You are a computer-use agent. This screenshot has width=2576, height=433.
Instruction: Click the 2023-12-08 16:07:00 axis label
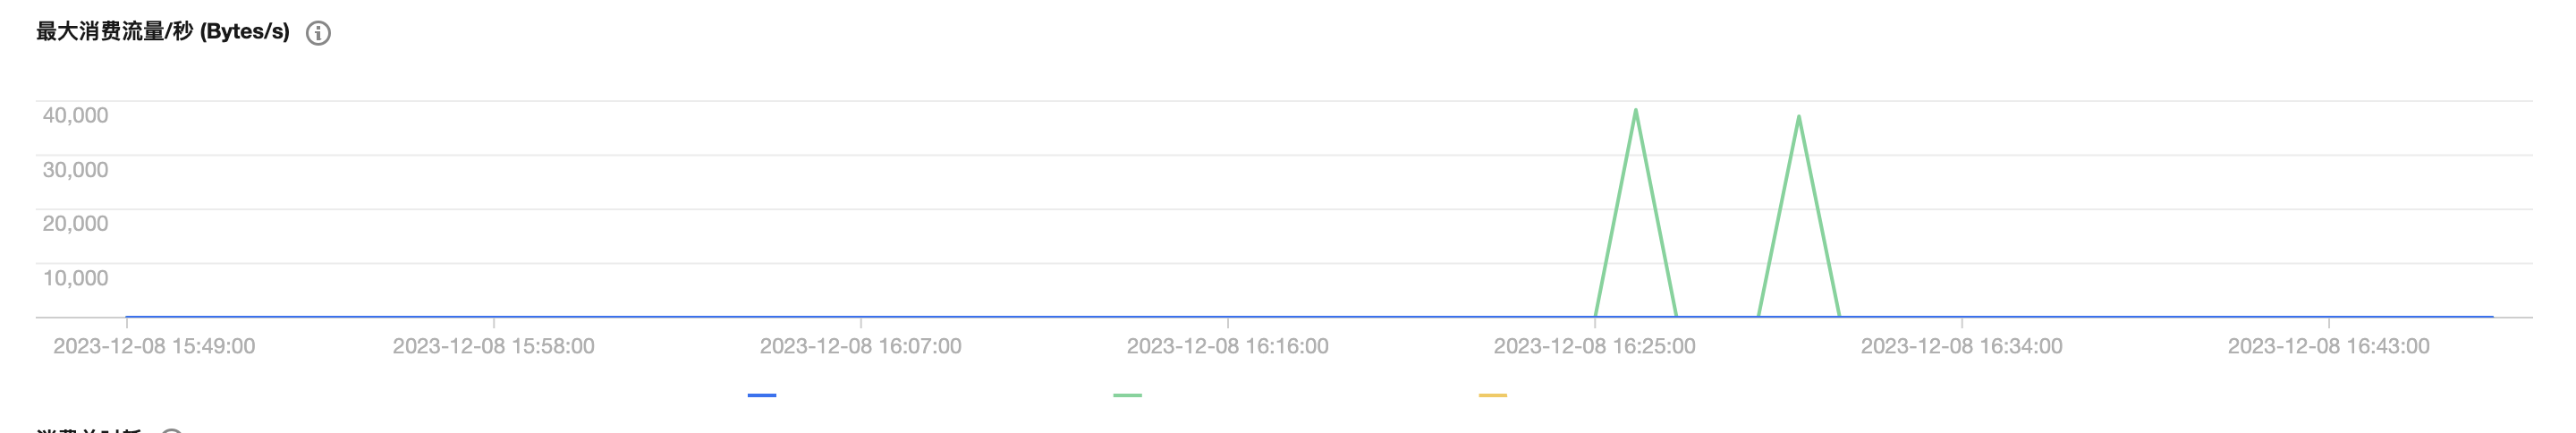pos(861,346)
